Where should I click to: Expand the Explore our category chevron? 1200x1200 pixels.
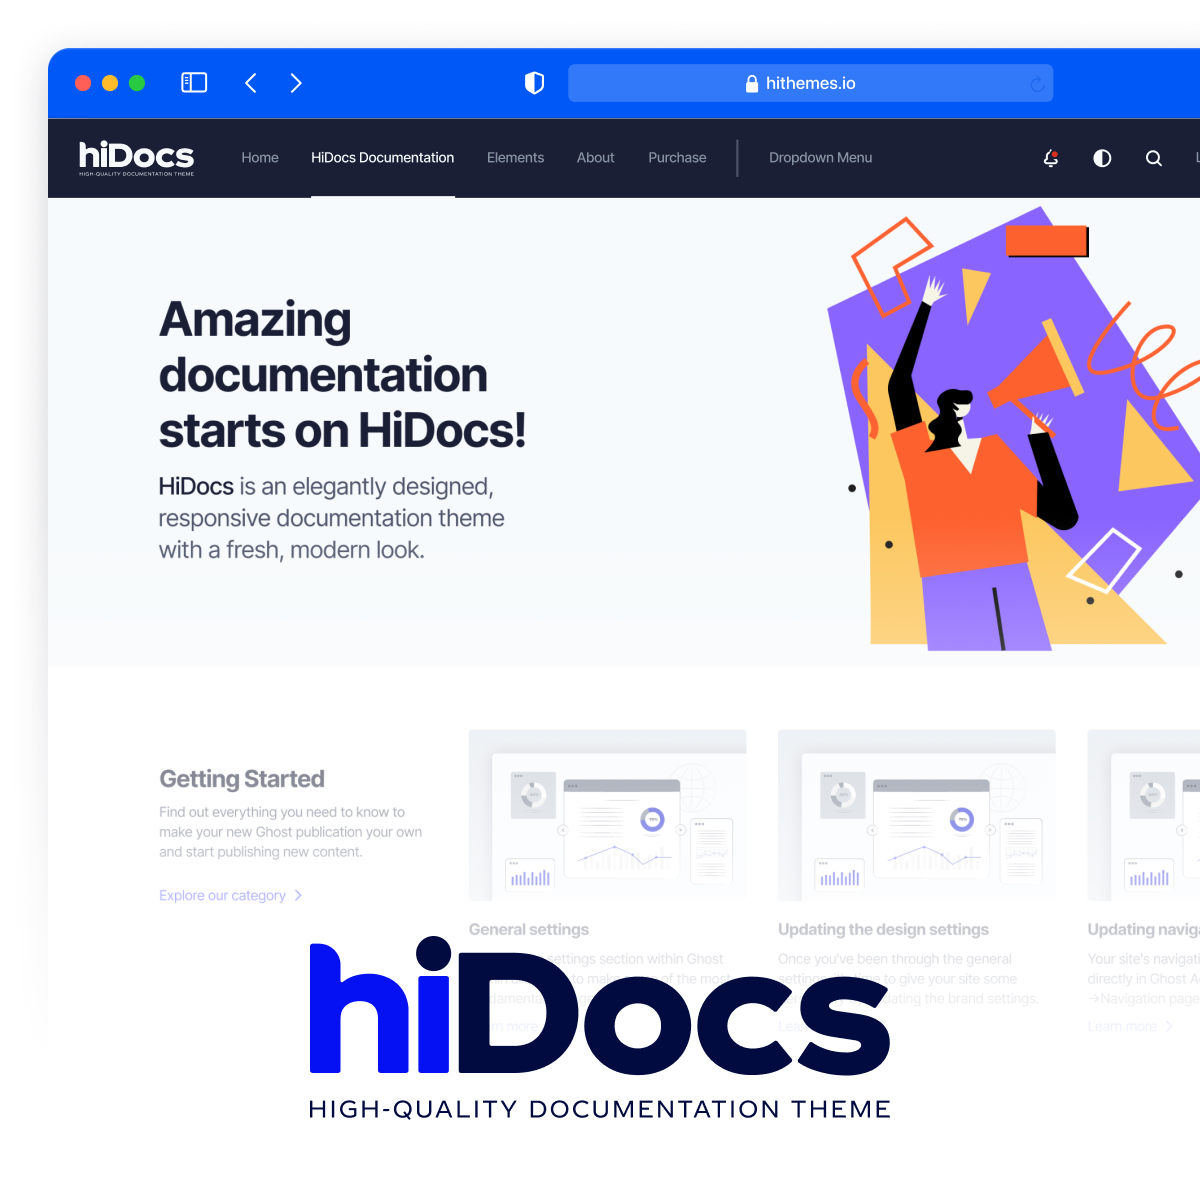pos(298,895)
